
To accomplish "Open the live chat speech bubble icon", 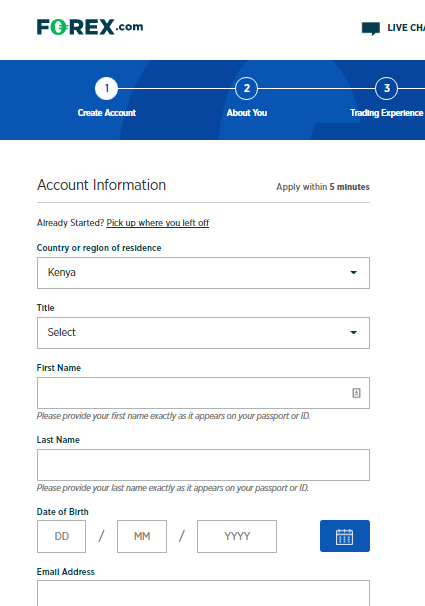I will 371,29.
